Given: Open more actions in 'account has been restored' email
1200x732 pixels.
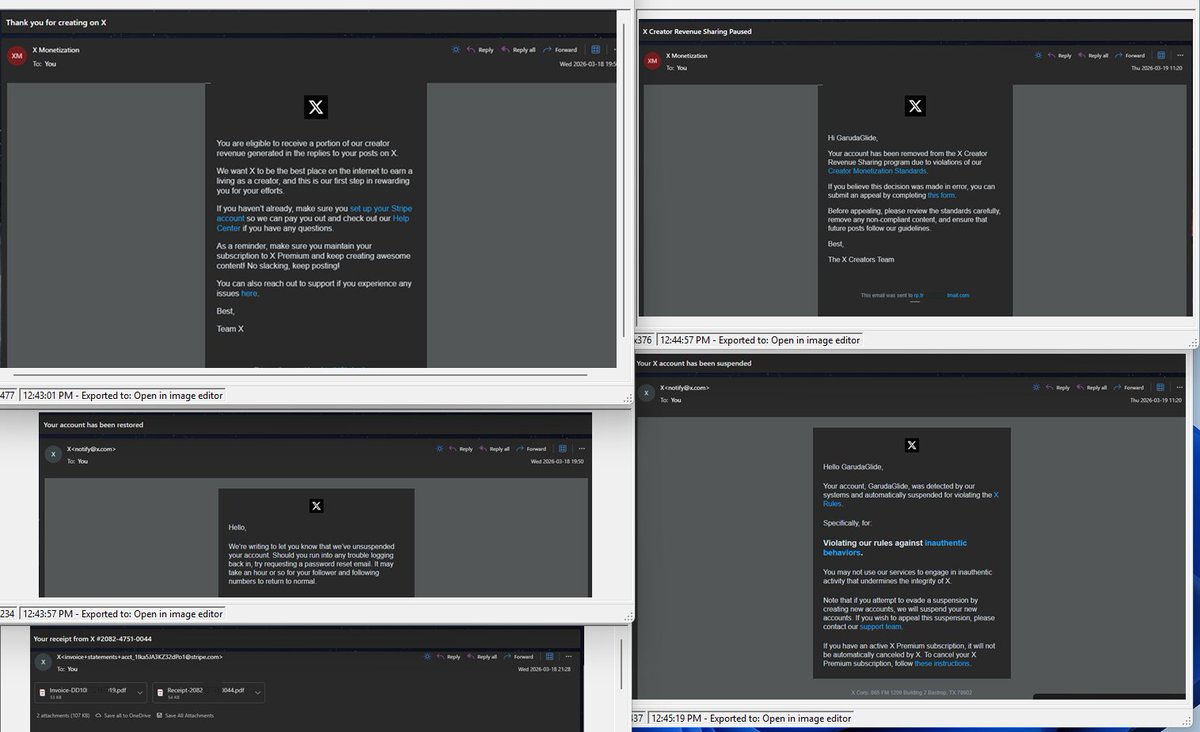Looking at the screenshot, I should tap(581, 449).
